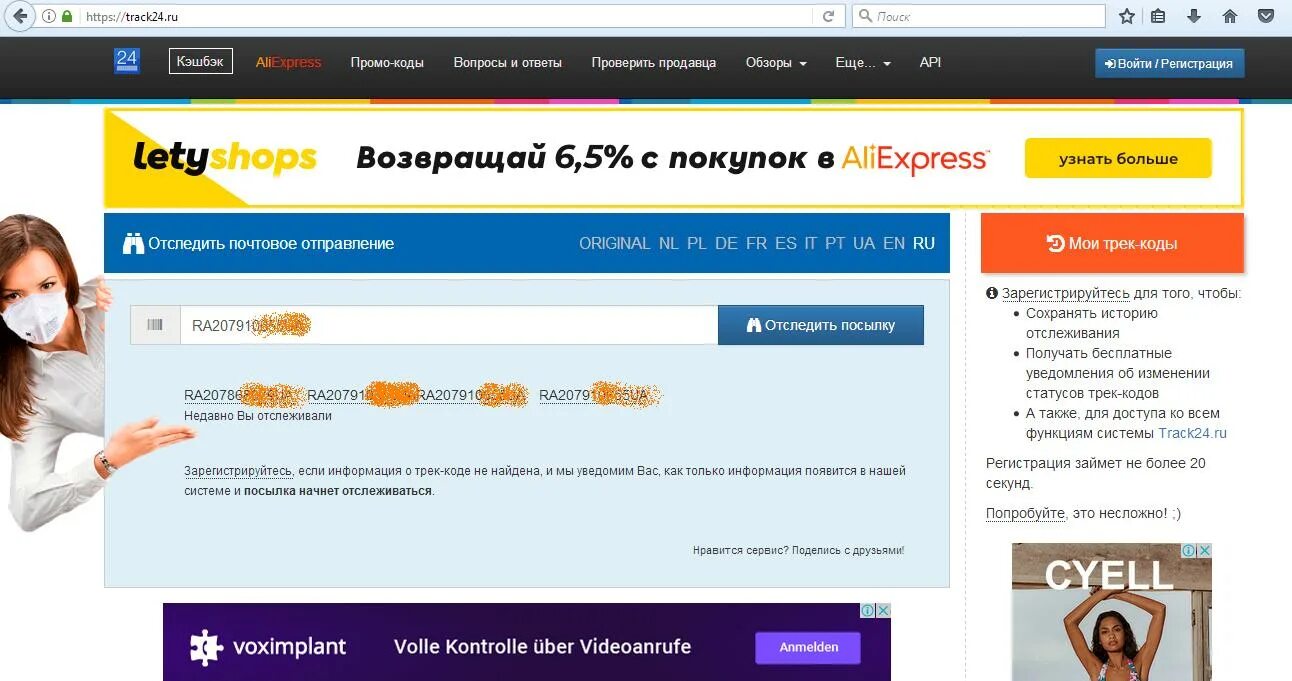Click the barcode icon beside tracking field
Screen dimensions: 1292x681
155,325
